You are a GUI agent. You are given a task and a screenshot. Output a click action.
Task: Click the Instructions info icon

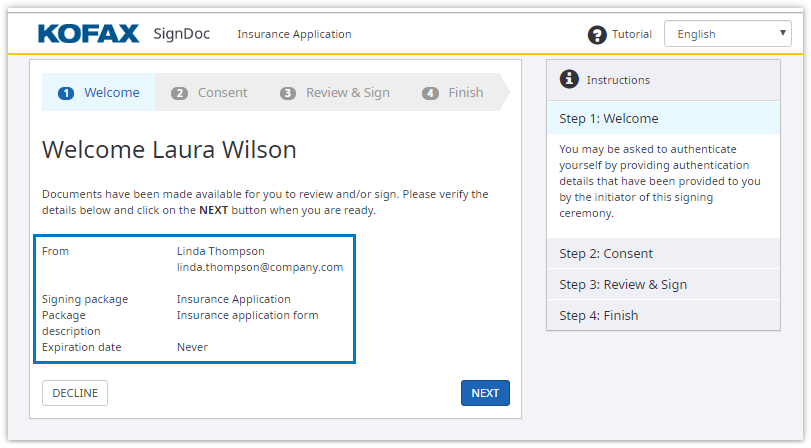click(x=569, y=79)
